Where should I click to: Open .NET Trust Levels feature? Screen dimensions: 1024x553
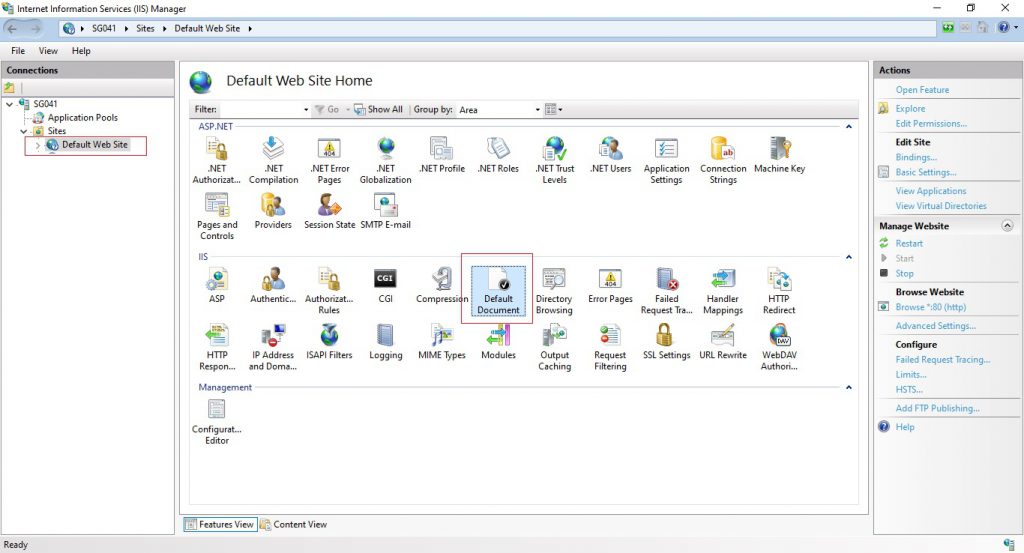click(x=554, y=161)
